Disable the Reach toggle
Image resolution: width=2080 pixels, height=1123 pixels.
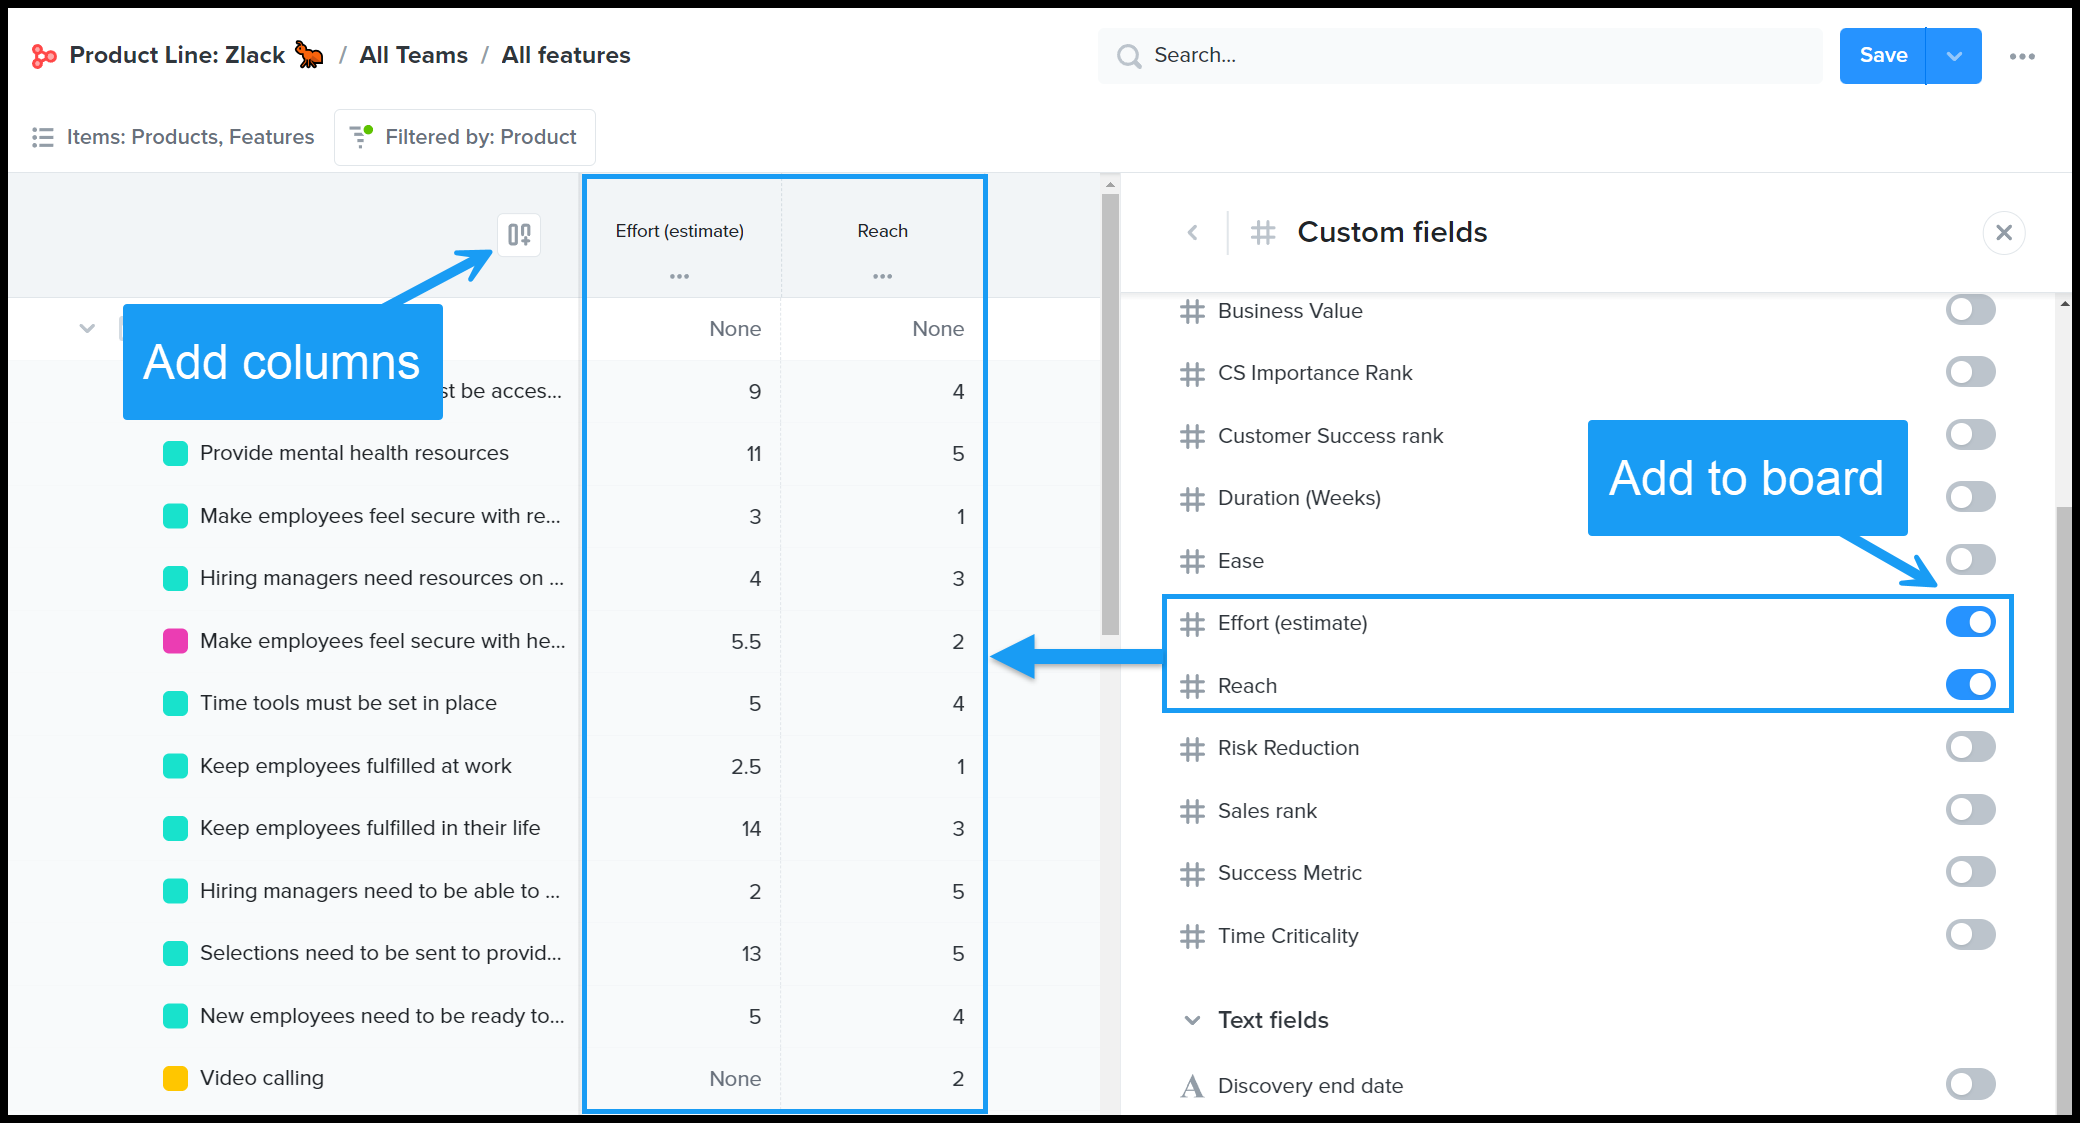[1970, 685]
